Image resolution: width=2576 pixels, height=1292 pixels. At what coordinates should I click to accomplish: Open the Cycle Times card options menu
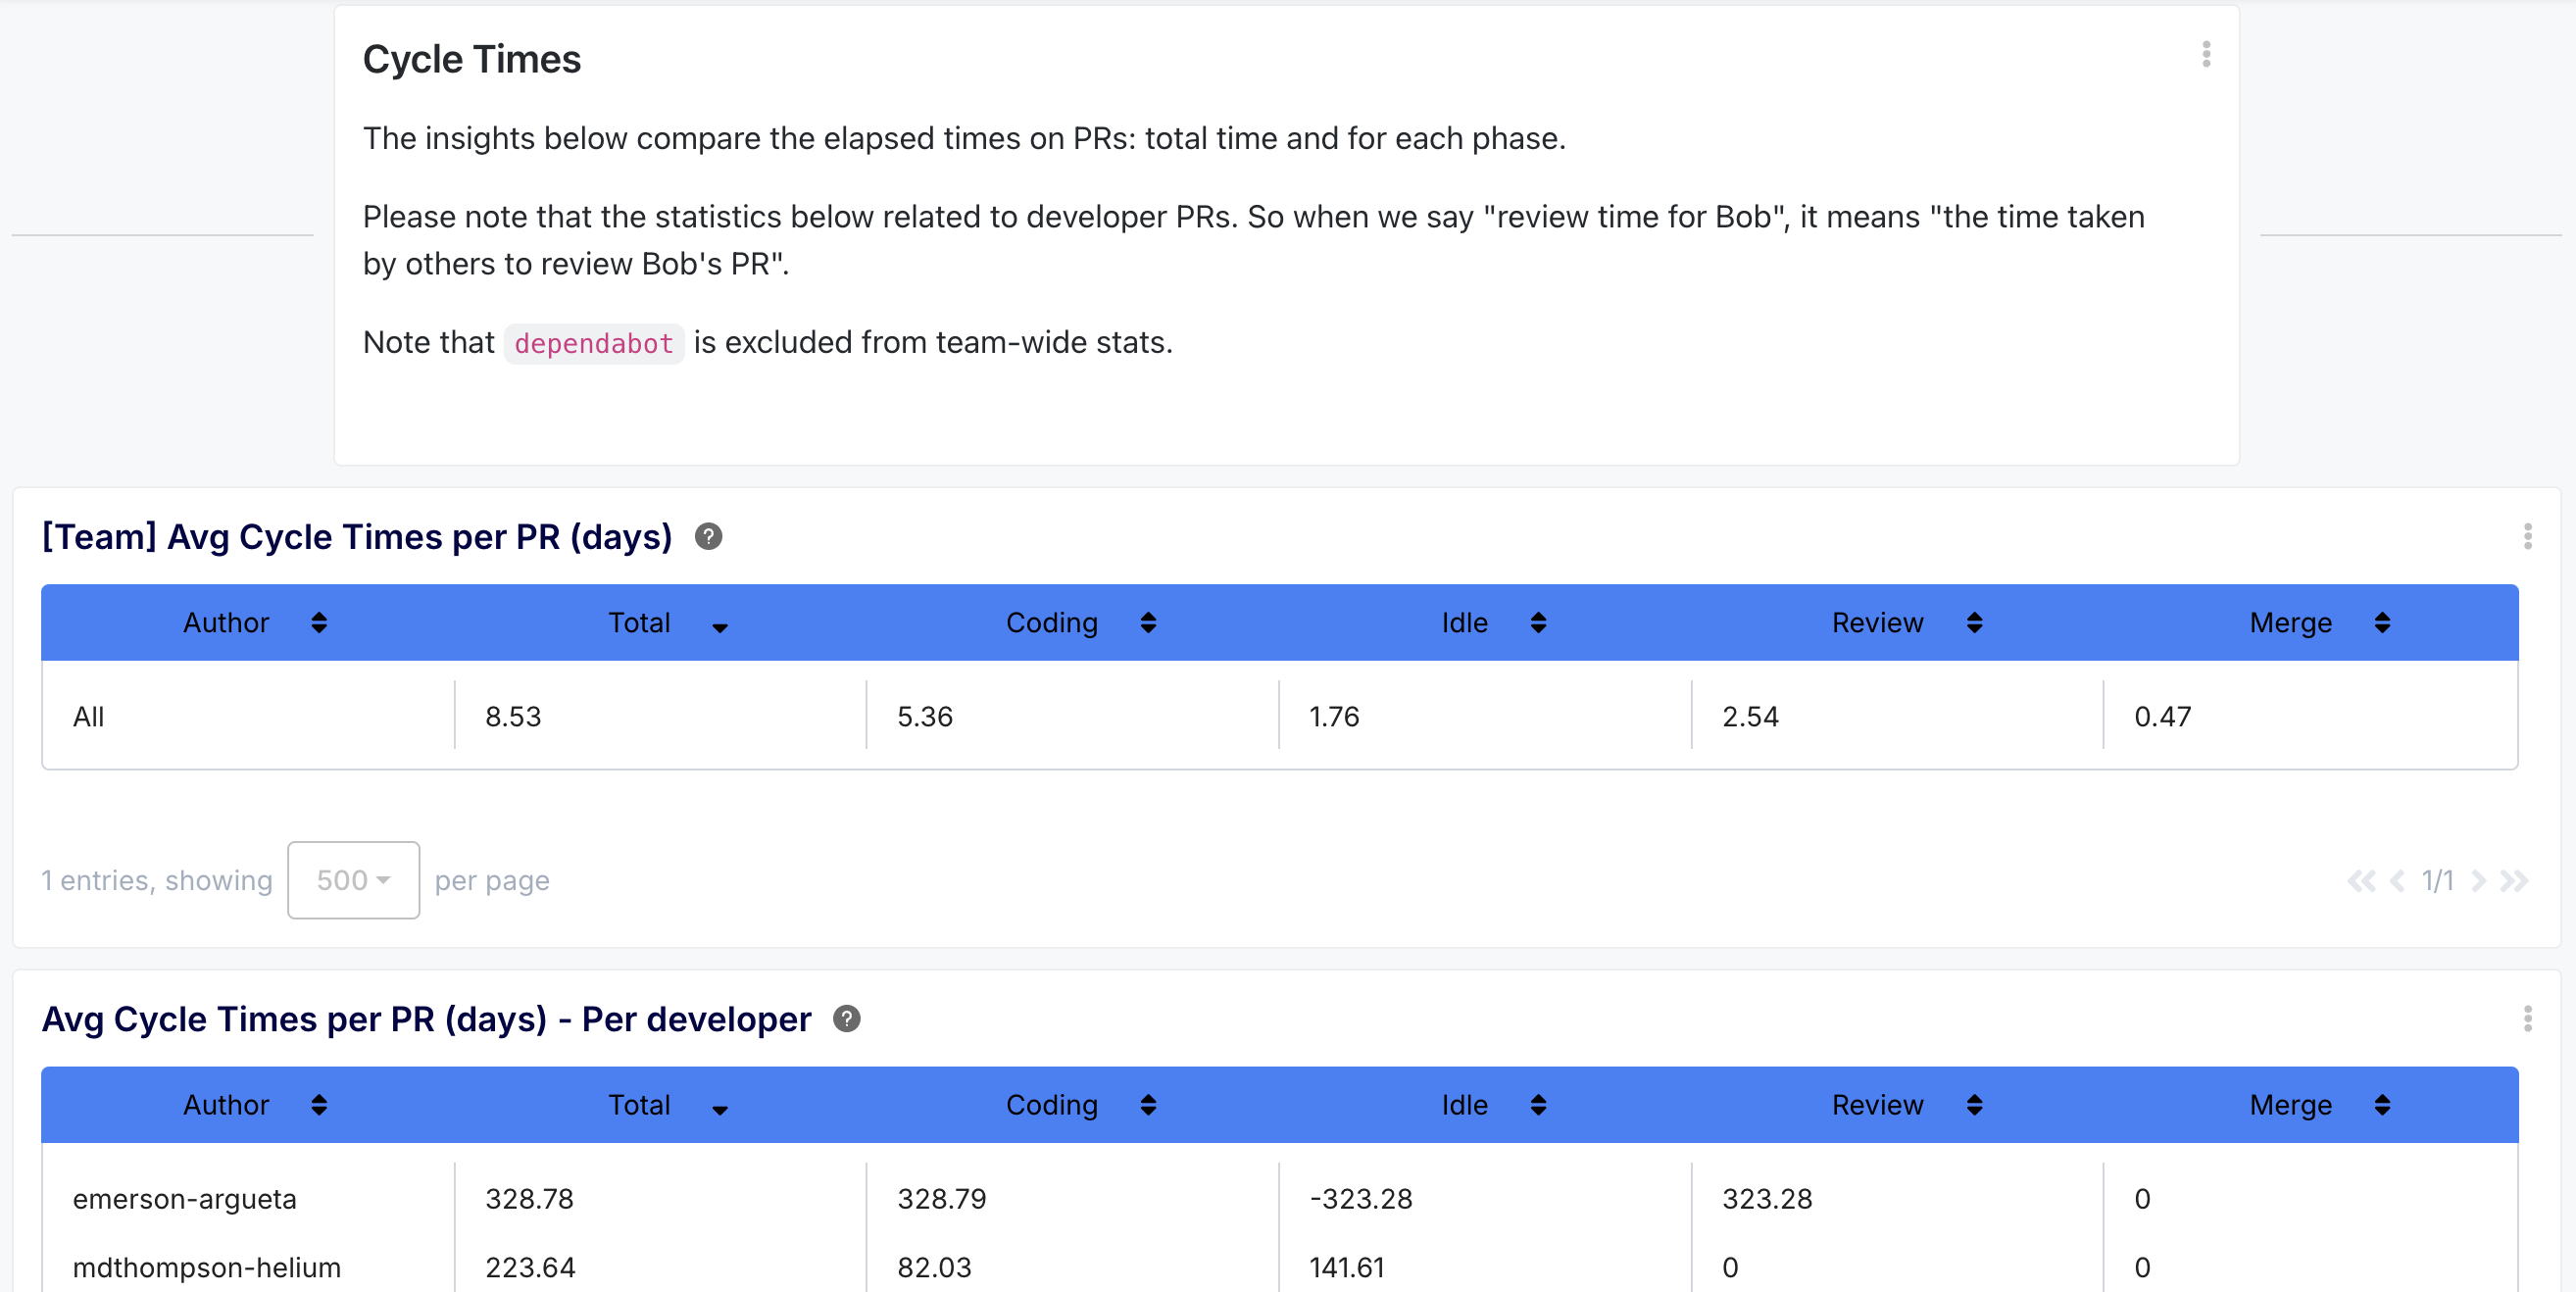pos(2205,54)
